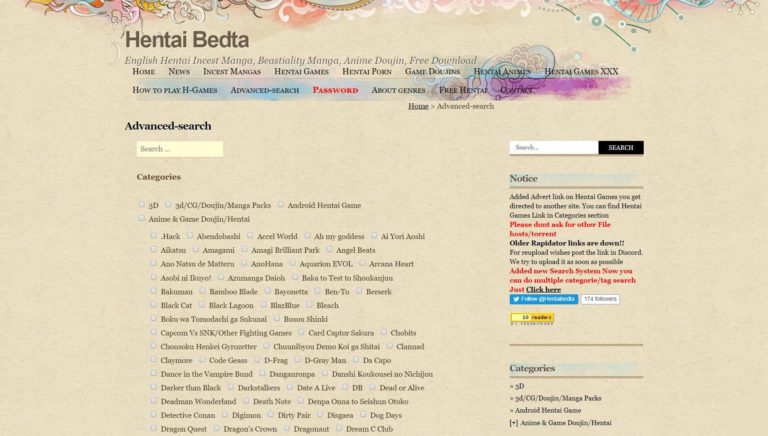Click the 174 followers count bubble
Viewport: 768px width, 436px height.
600,299
